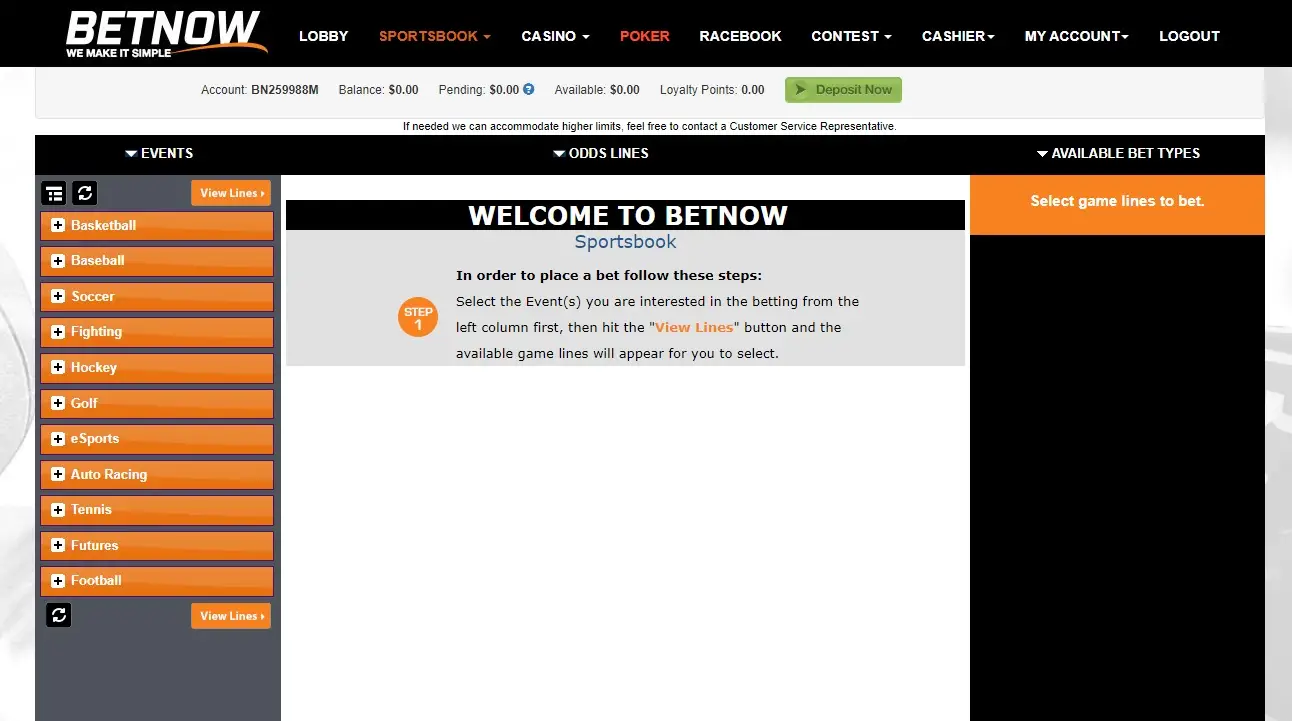The height and width of the screenshot is (721, 1292).
Task: Open the Lobby page
Action: click(324, 36)
